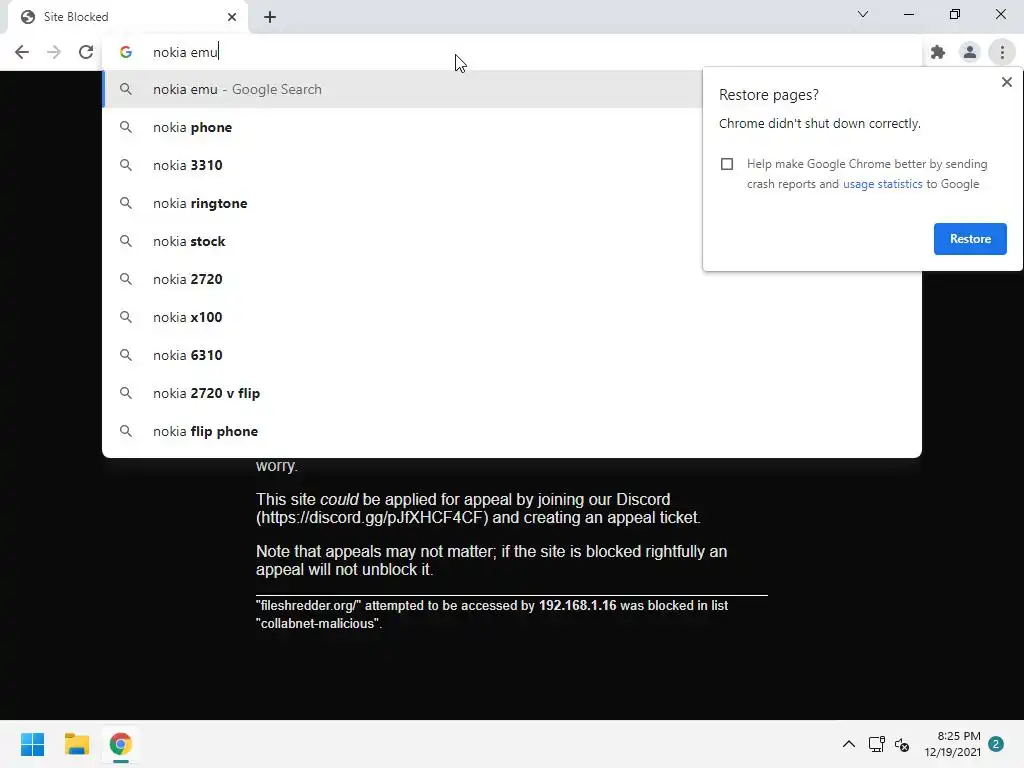Viewport: 1024px width, 768px height.
Task: Open the muted volume tray icon
Action: [x=902, y=744]
